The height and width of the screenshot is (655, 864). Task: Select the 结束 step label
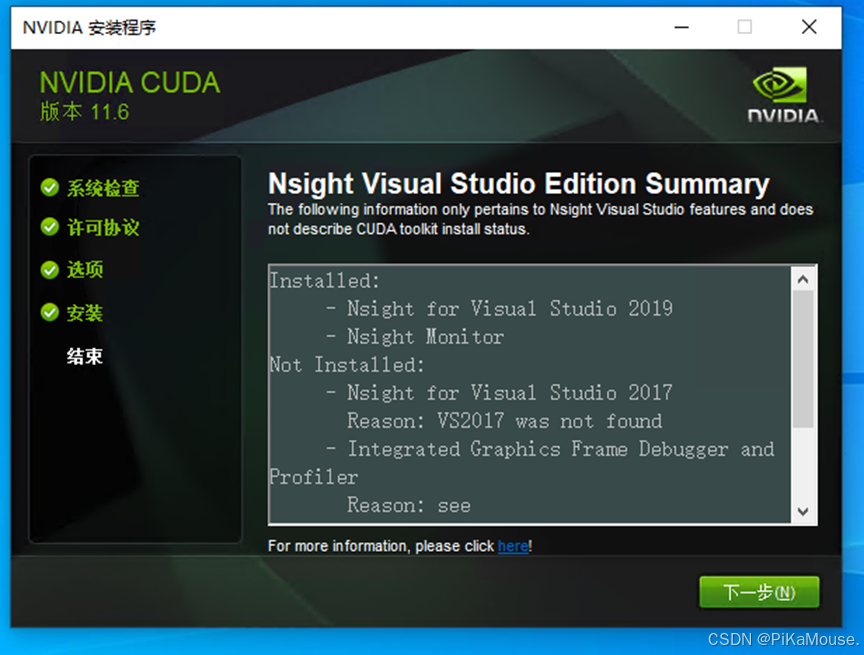[85, 356]
